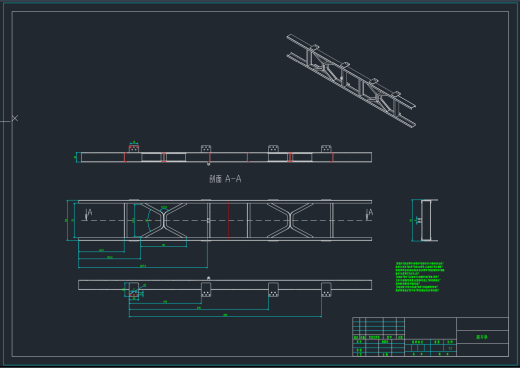Select the isometric frame view

(x=351, y=81)
